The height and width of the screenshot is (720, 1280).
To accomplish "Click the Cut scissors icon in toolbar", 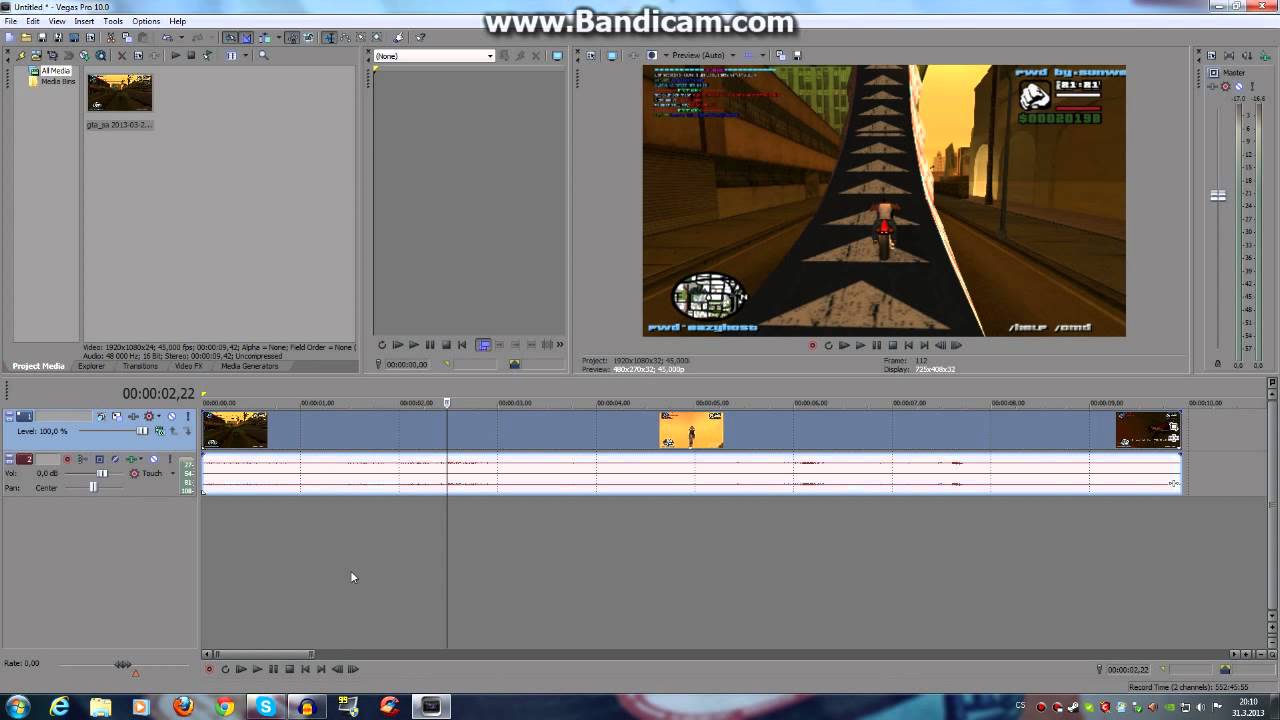I will pyautogui.click(x=110, y=37).
